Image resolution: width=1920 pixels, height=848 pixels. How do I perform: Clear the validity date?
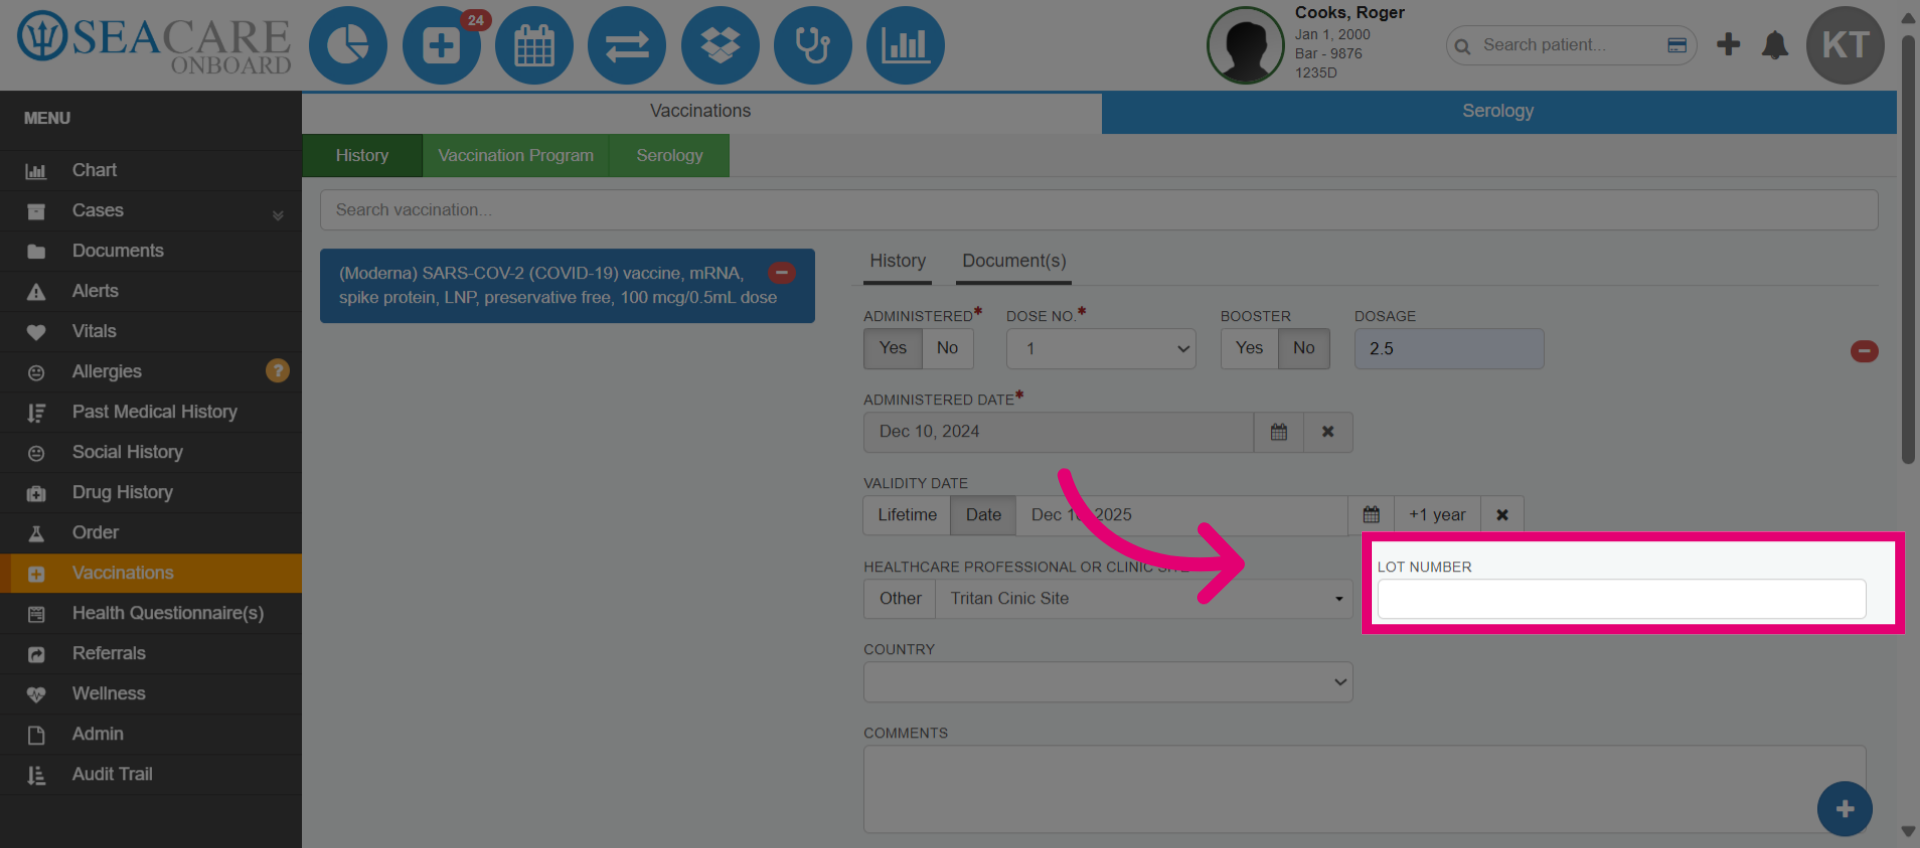[x=1502, y=515]
